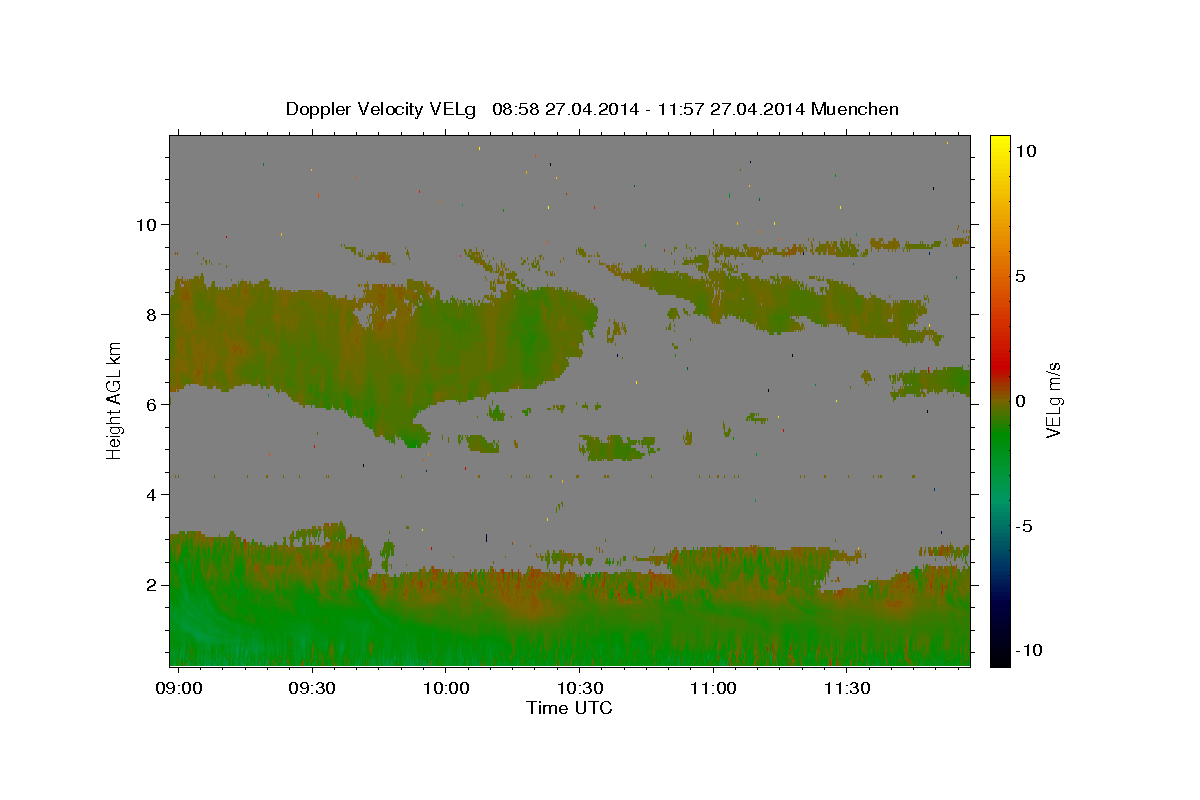Screen dimensions: 1200x800
Task: Click the 10:30 time tick label
Action: click(x=579, y=688)
